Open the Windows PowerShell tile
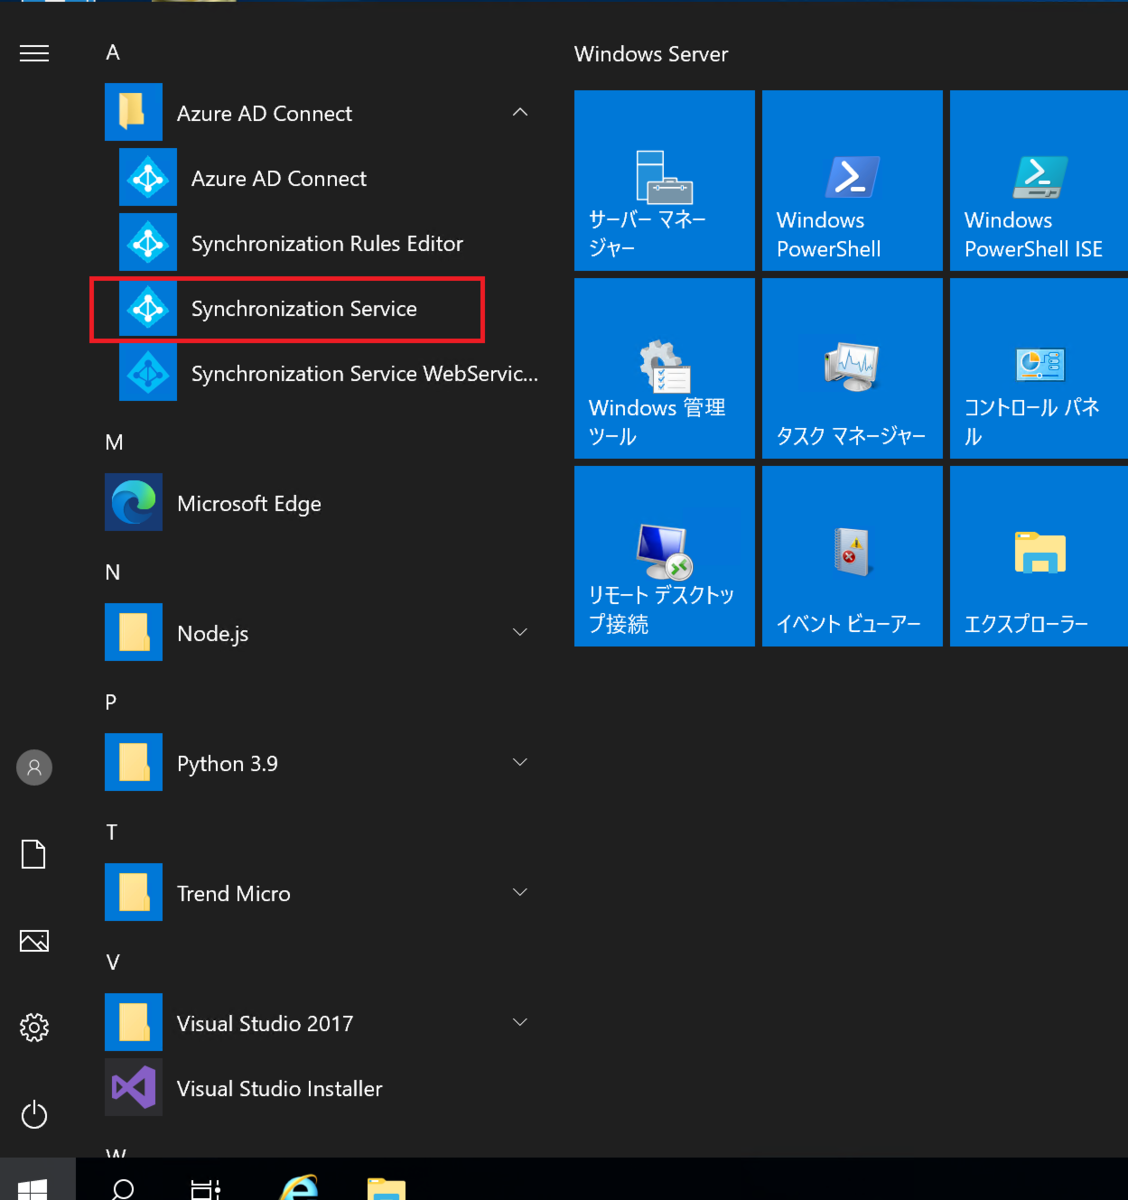Viewport: 1128px width, 1200px height. (x=852, y=180)
